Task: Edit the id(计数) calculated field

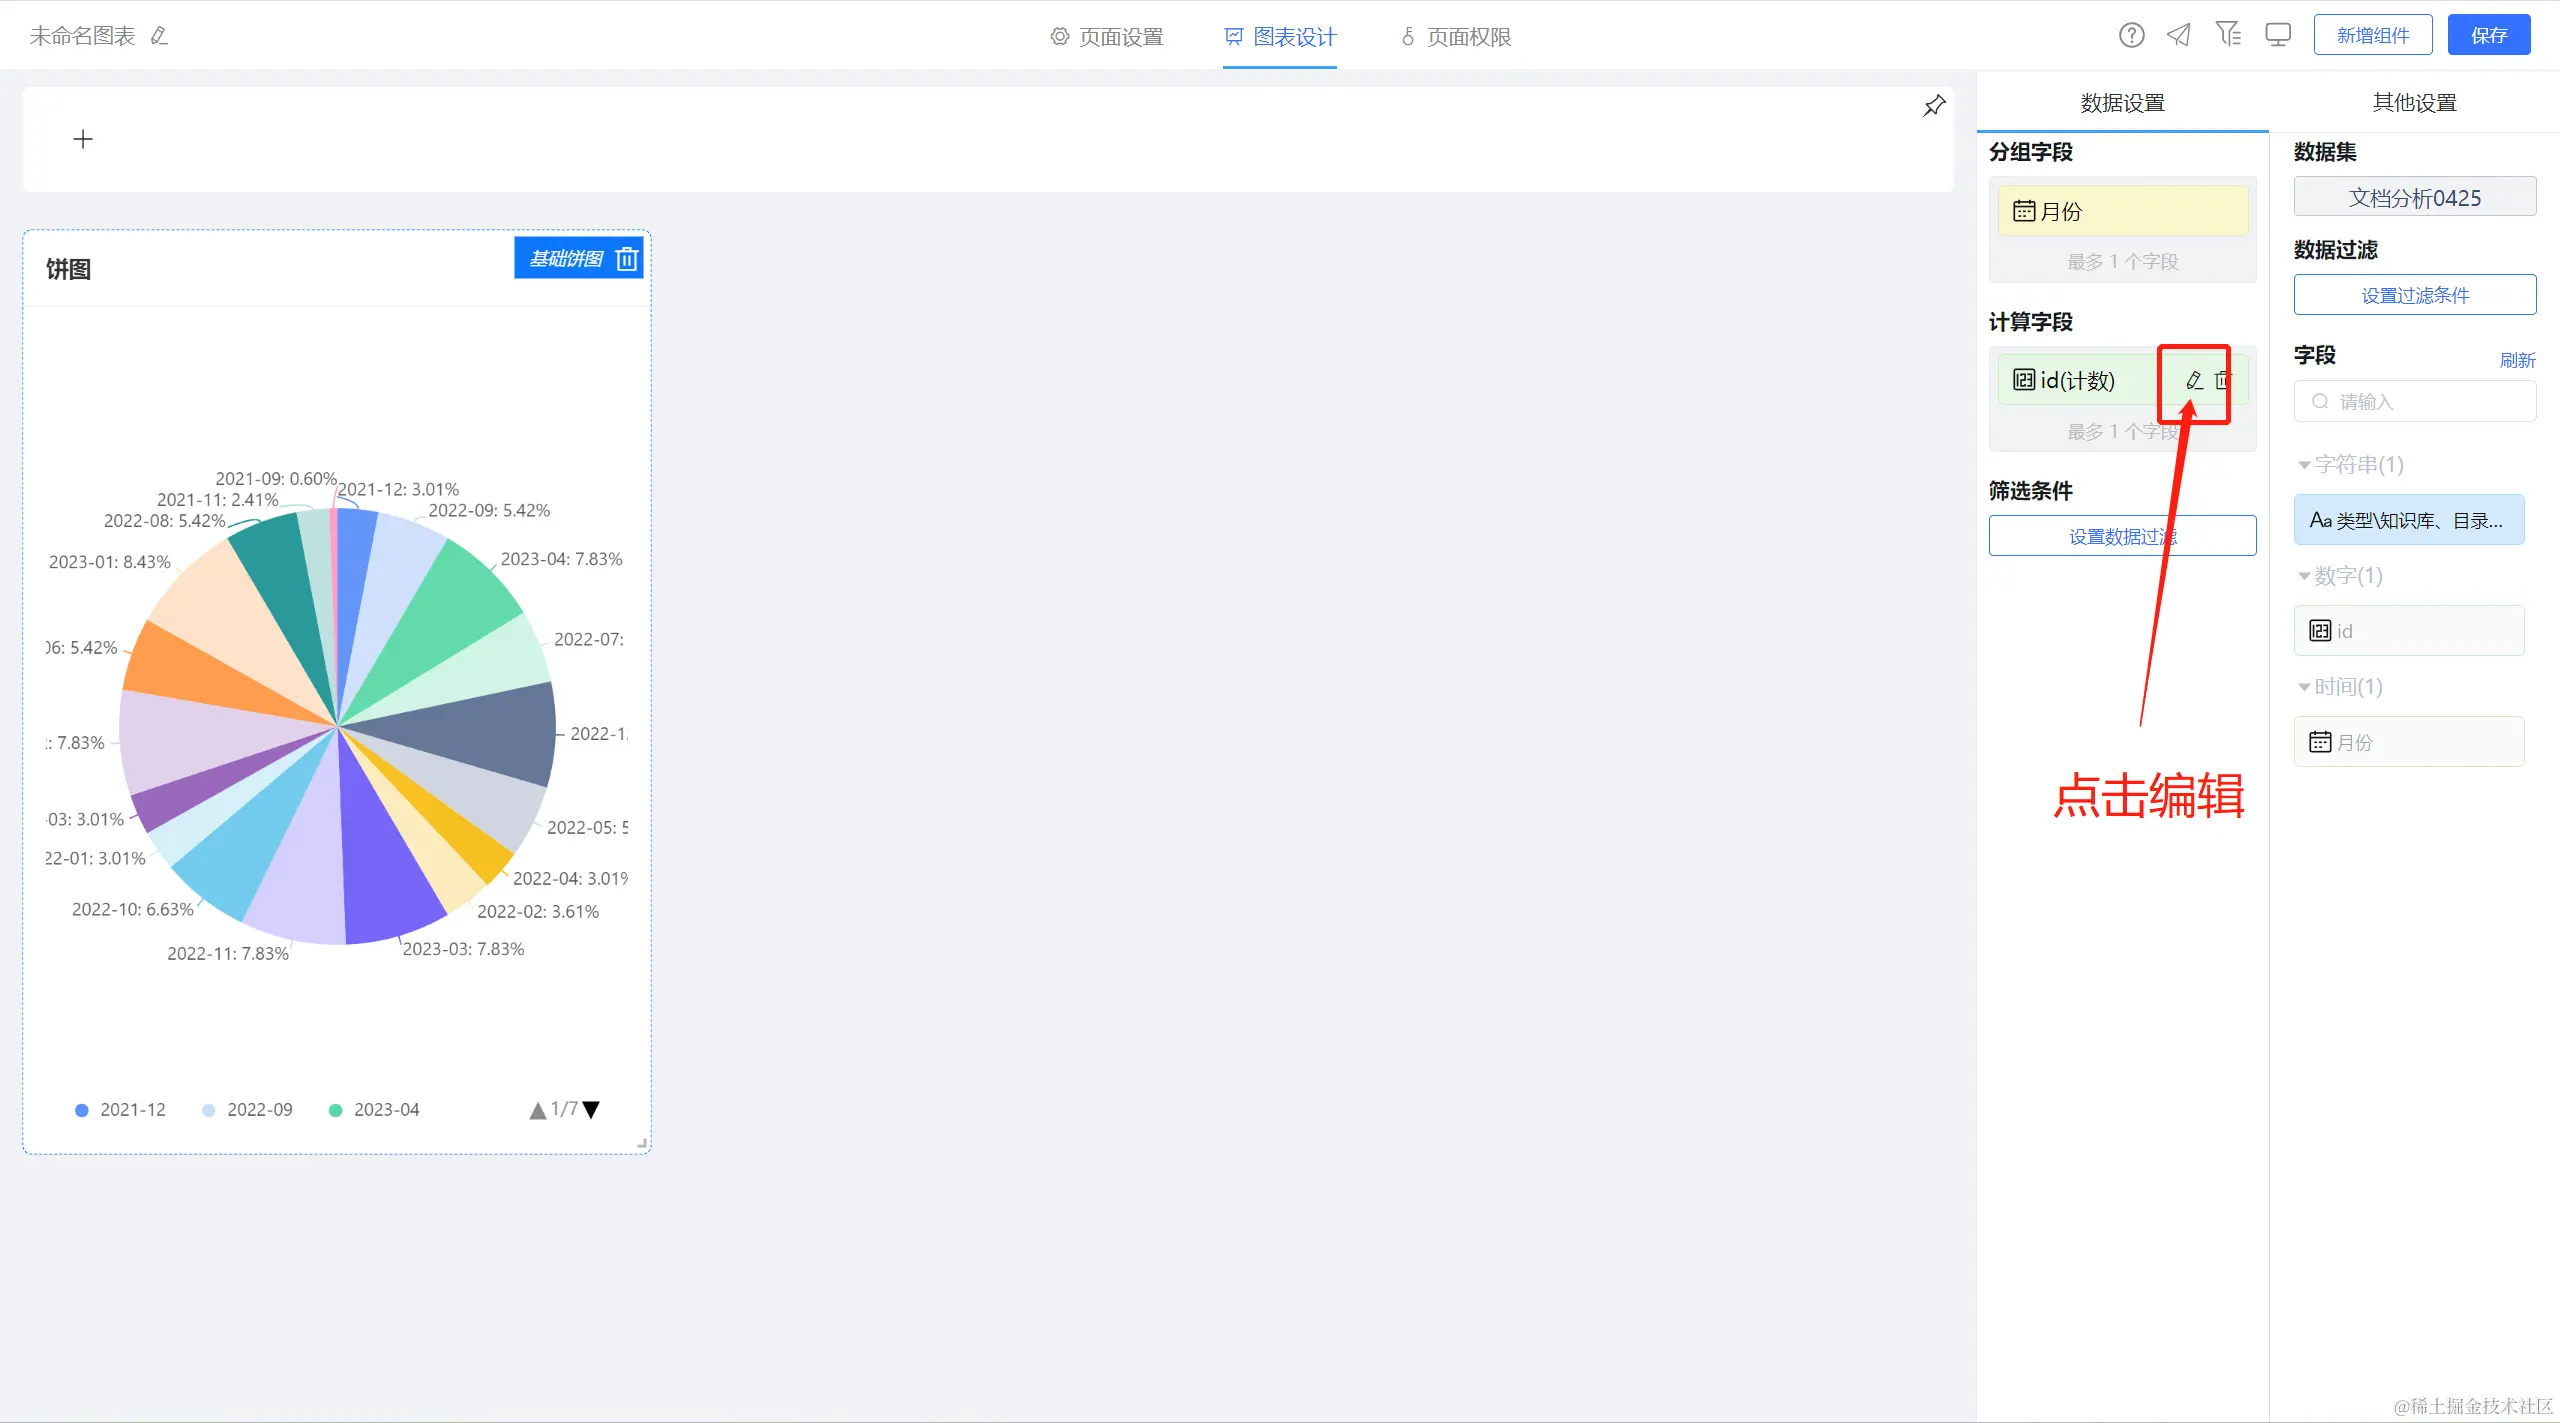Action: (x=2194, y=380)
